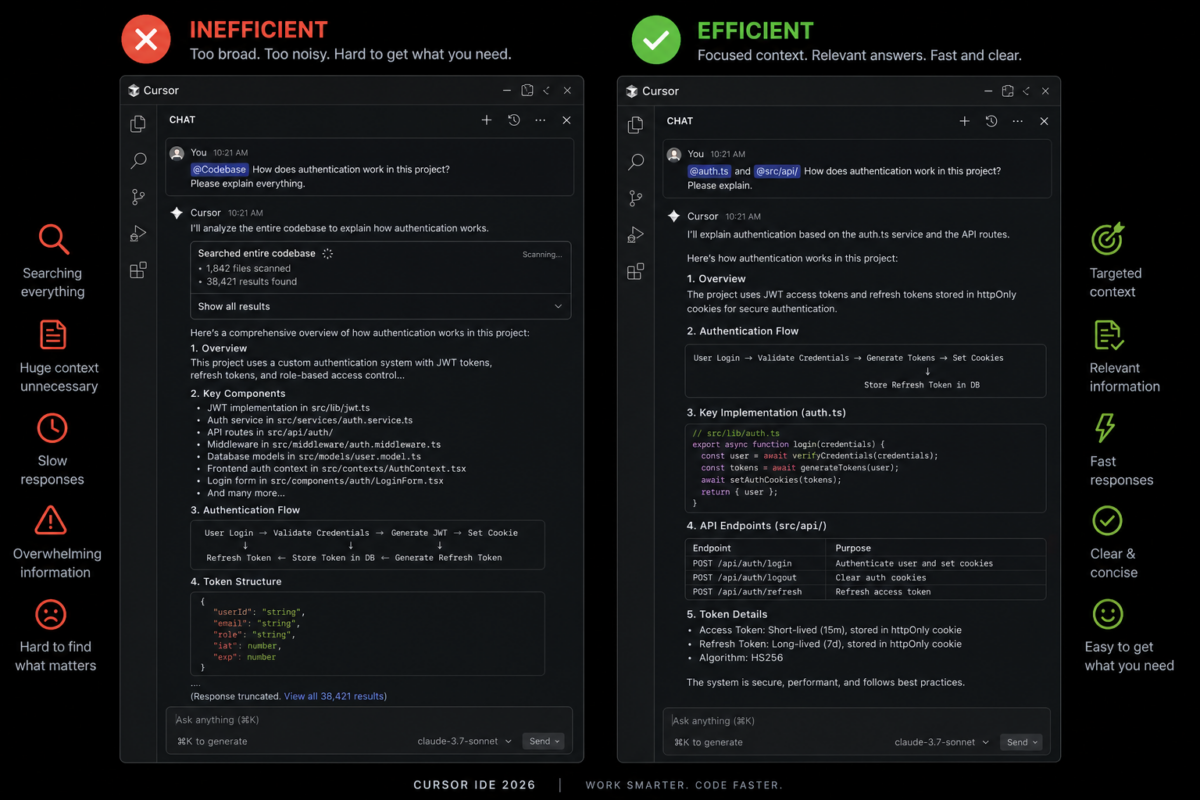The height and width of the screenshot is (800, 1200).
Task: Open Explorer files icon in Efficient window sidebar
Action: click(x=635, y=125)
